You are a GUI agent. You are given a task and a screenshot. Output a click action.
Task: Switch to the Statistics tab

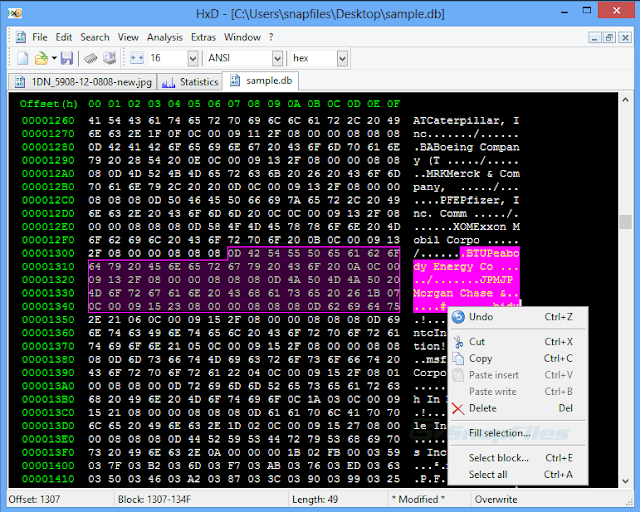pos(190,82)
